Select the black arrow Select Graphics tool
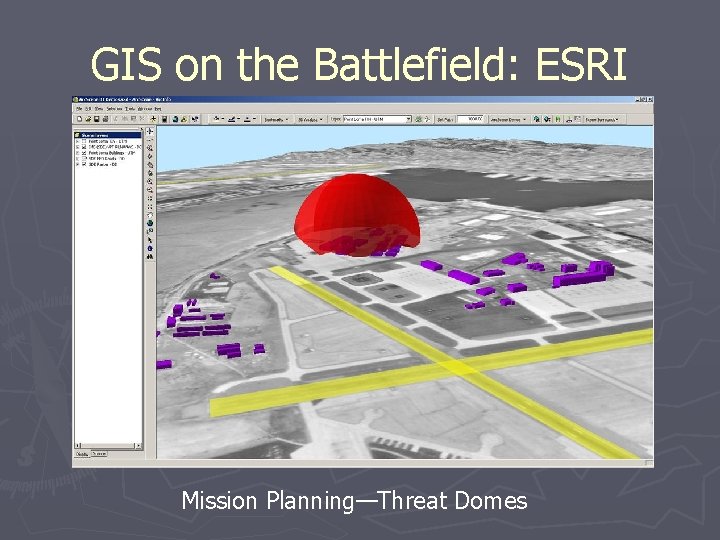720x540 pixels. click(x=150, y=240)
